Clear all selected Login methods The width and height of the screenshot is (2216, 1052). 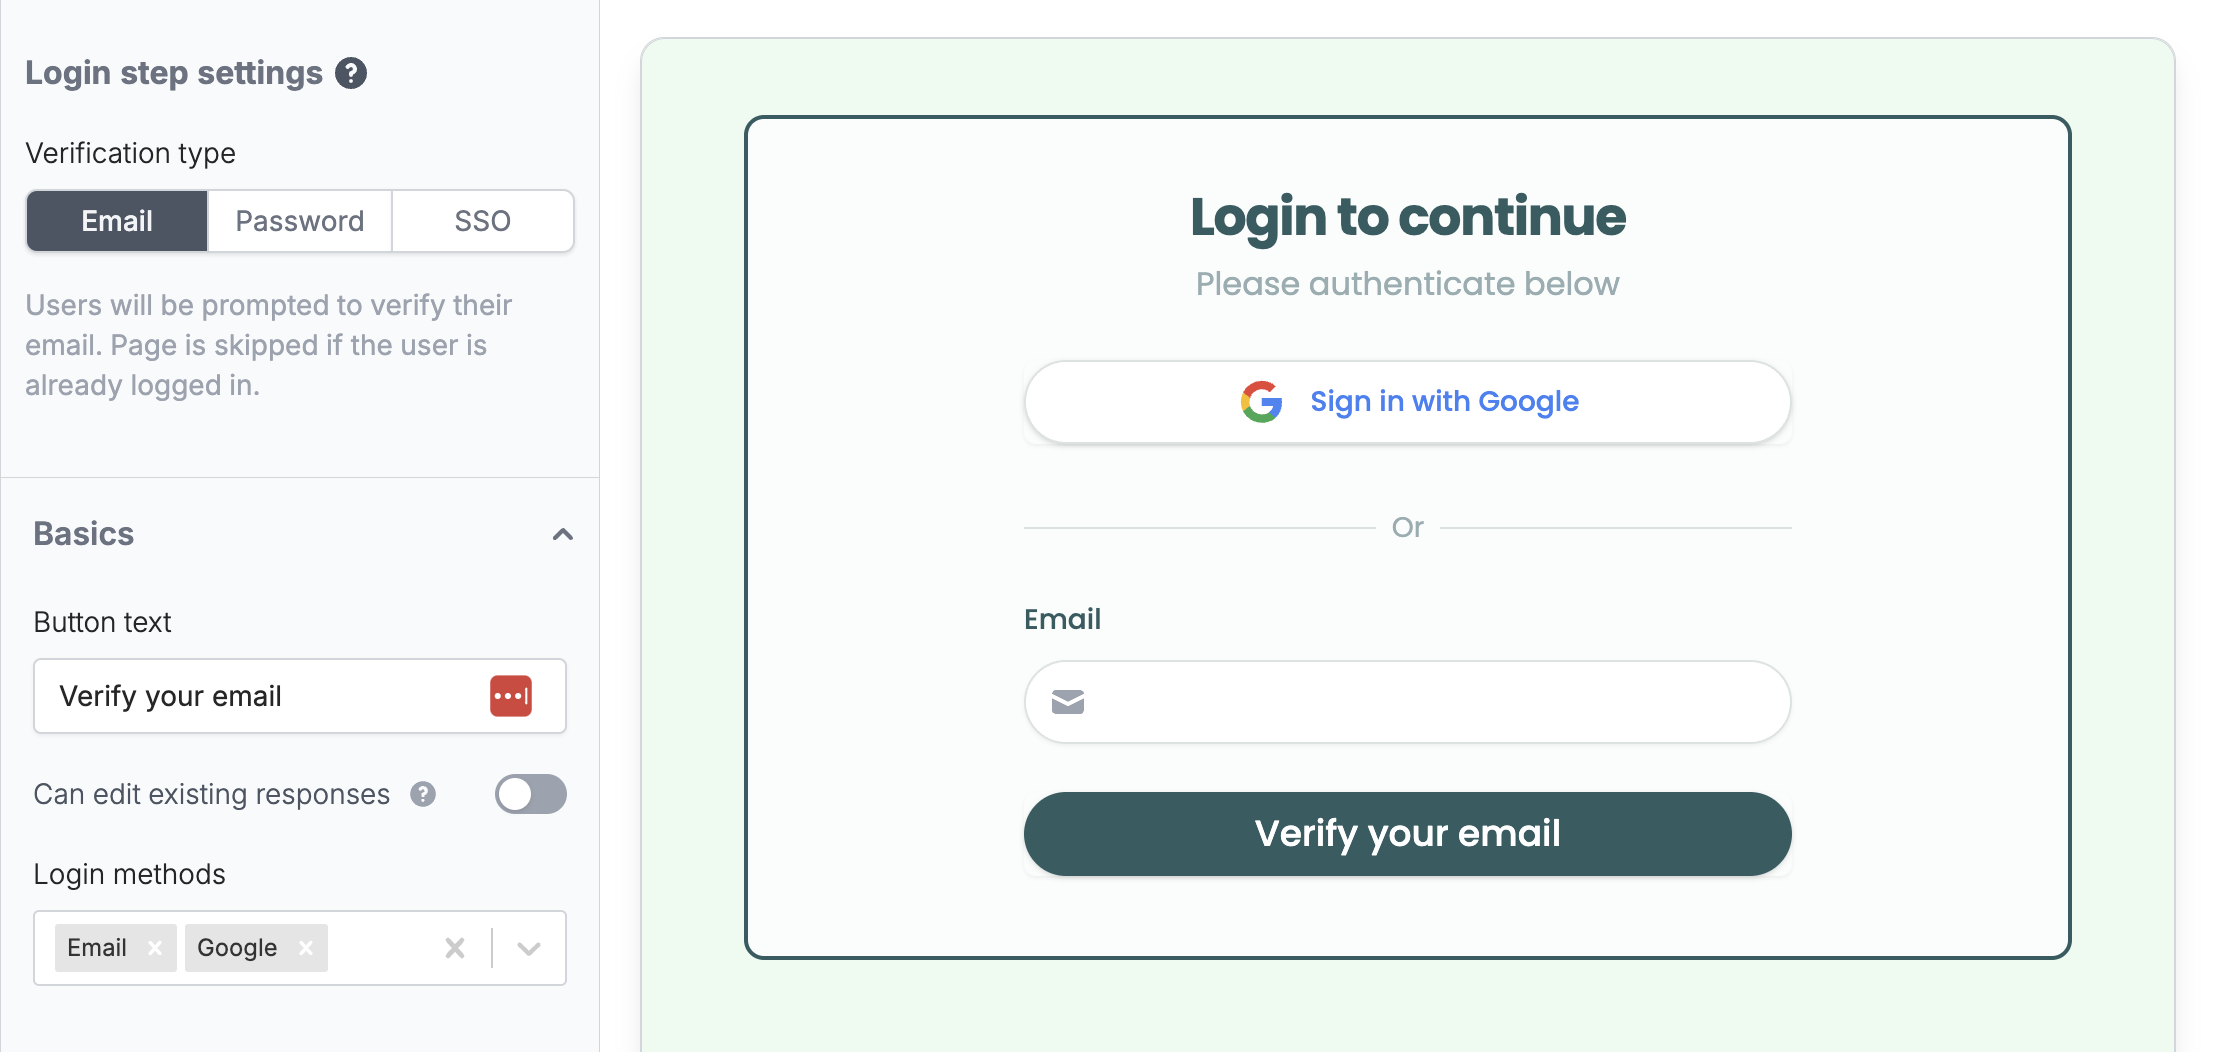click(455, 948)
